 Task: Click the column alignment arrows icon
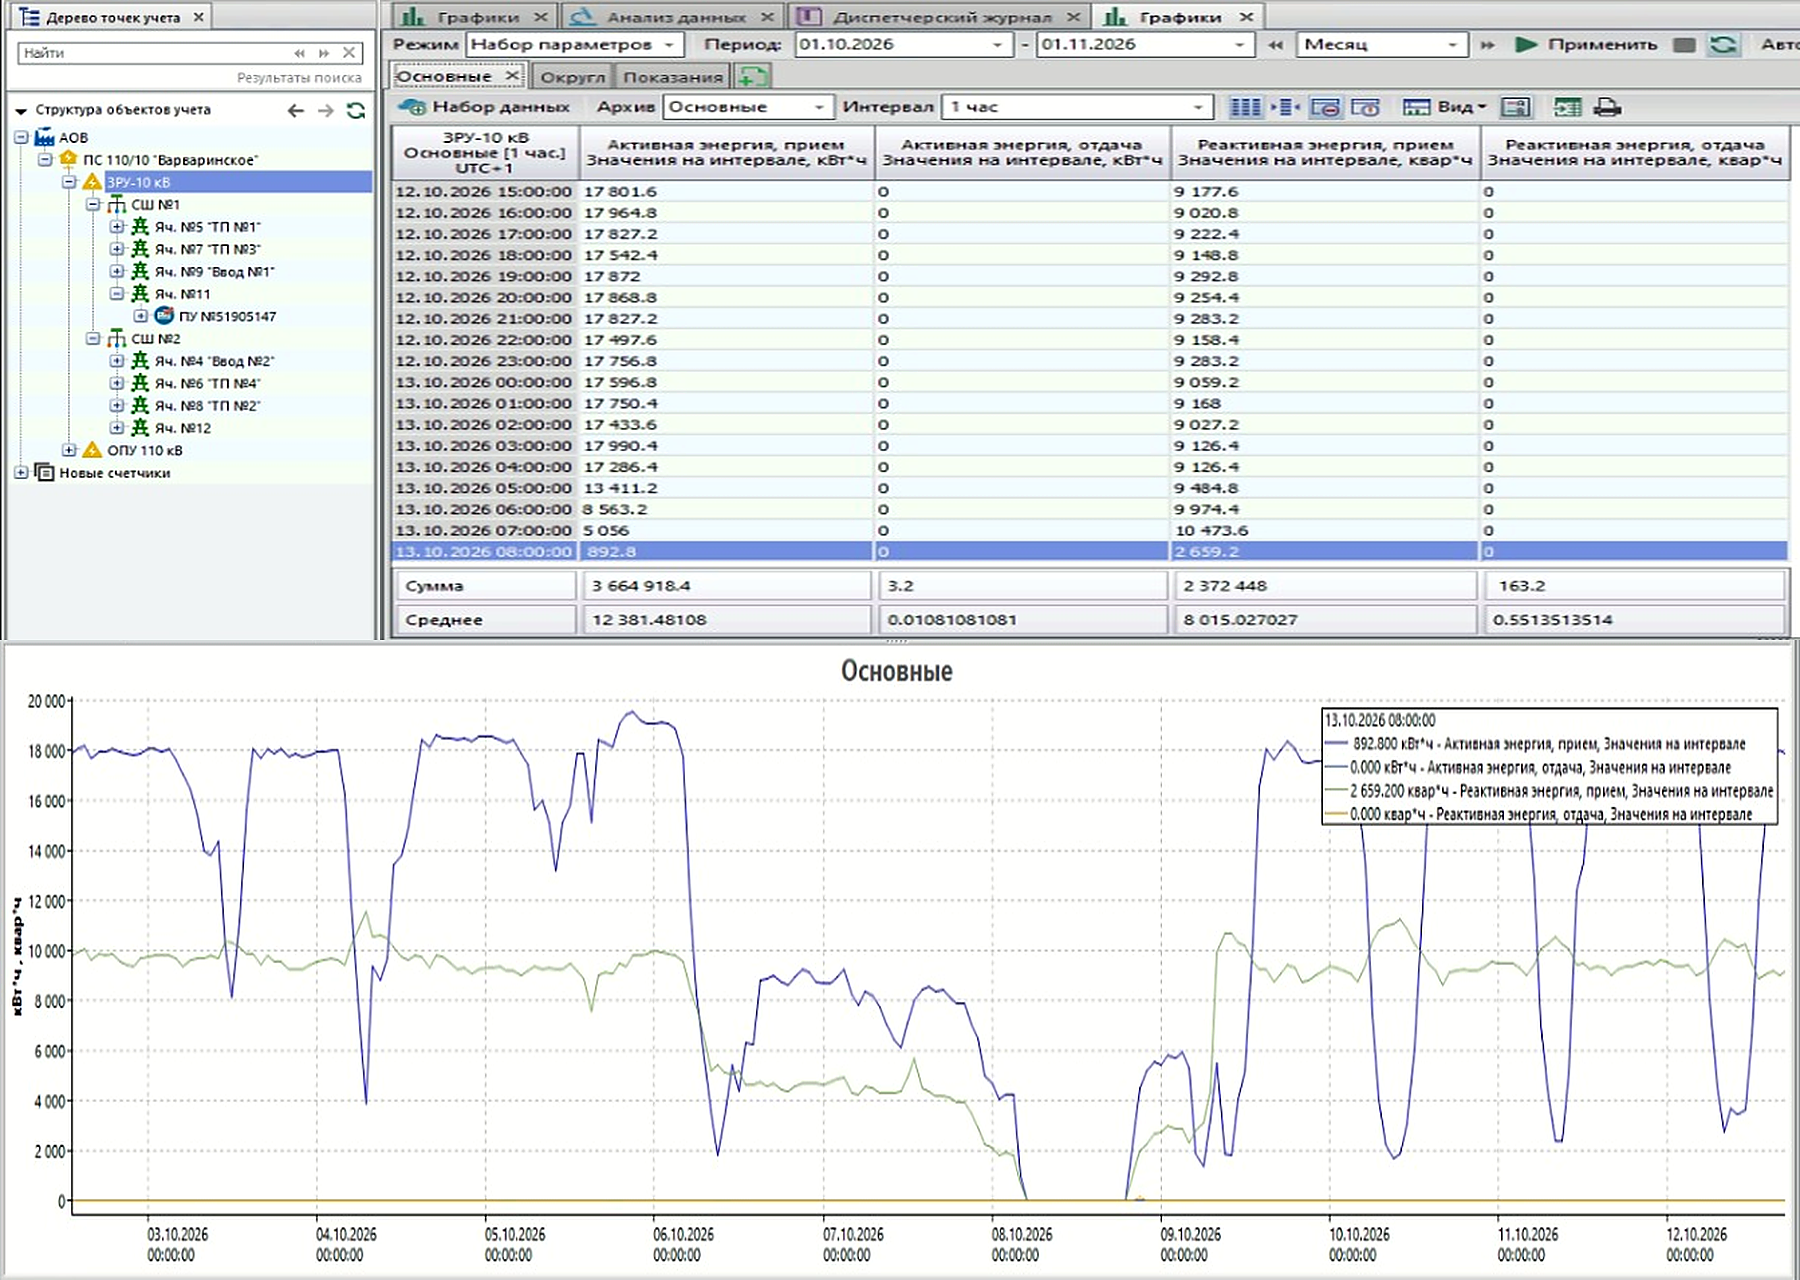point(1285,107)
